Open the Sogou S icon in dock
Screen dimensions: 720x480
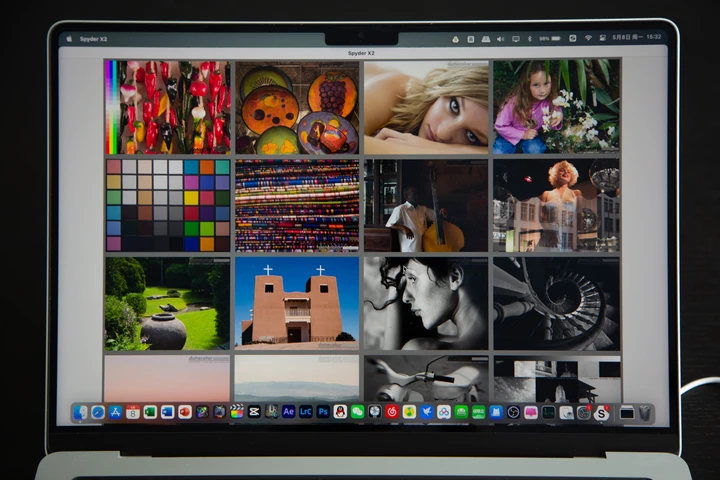click(x=601, y=413)
